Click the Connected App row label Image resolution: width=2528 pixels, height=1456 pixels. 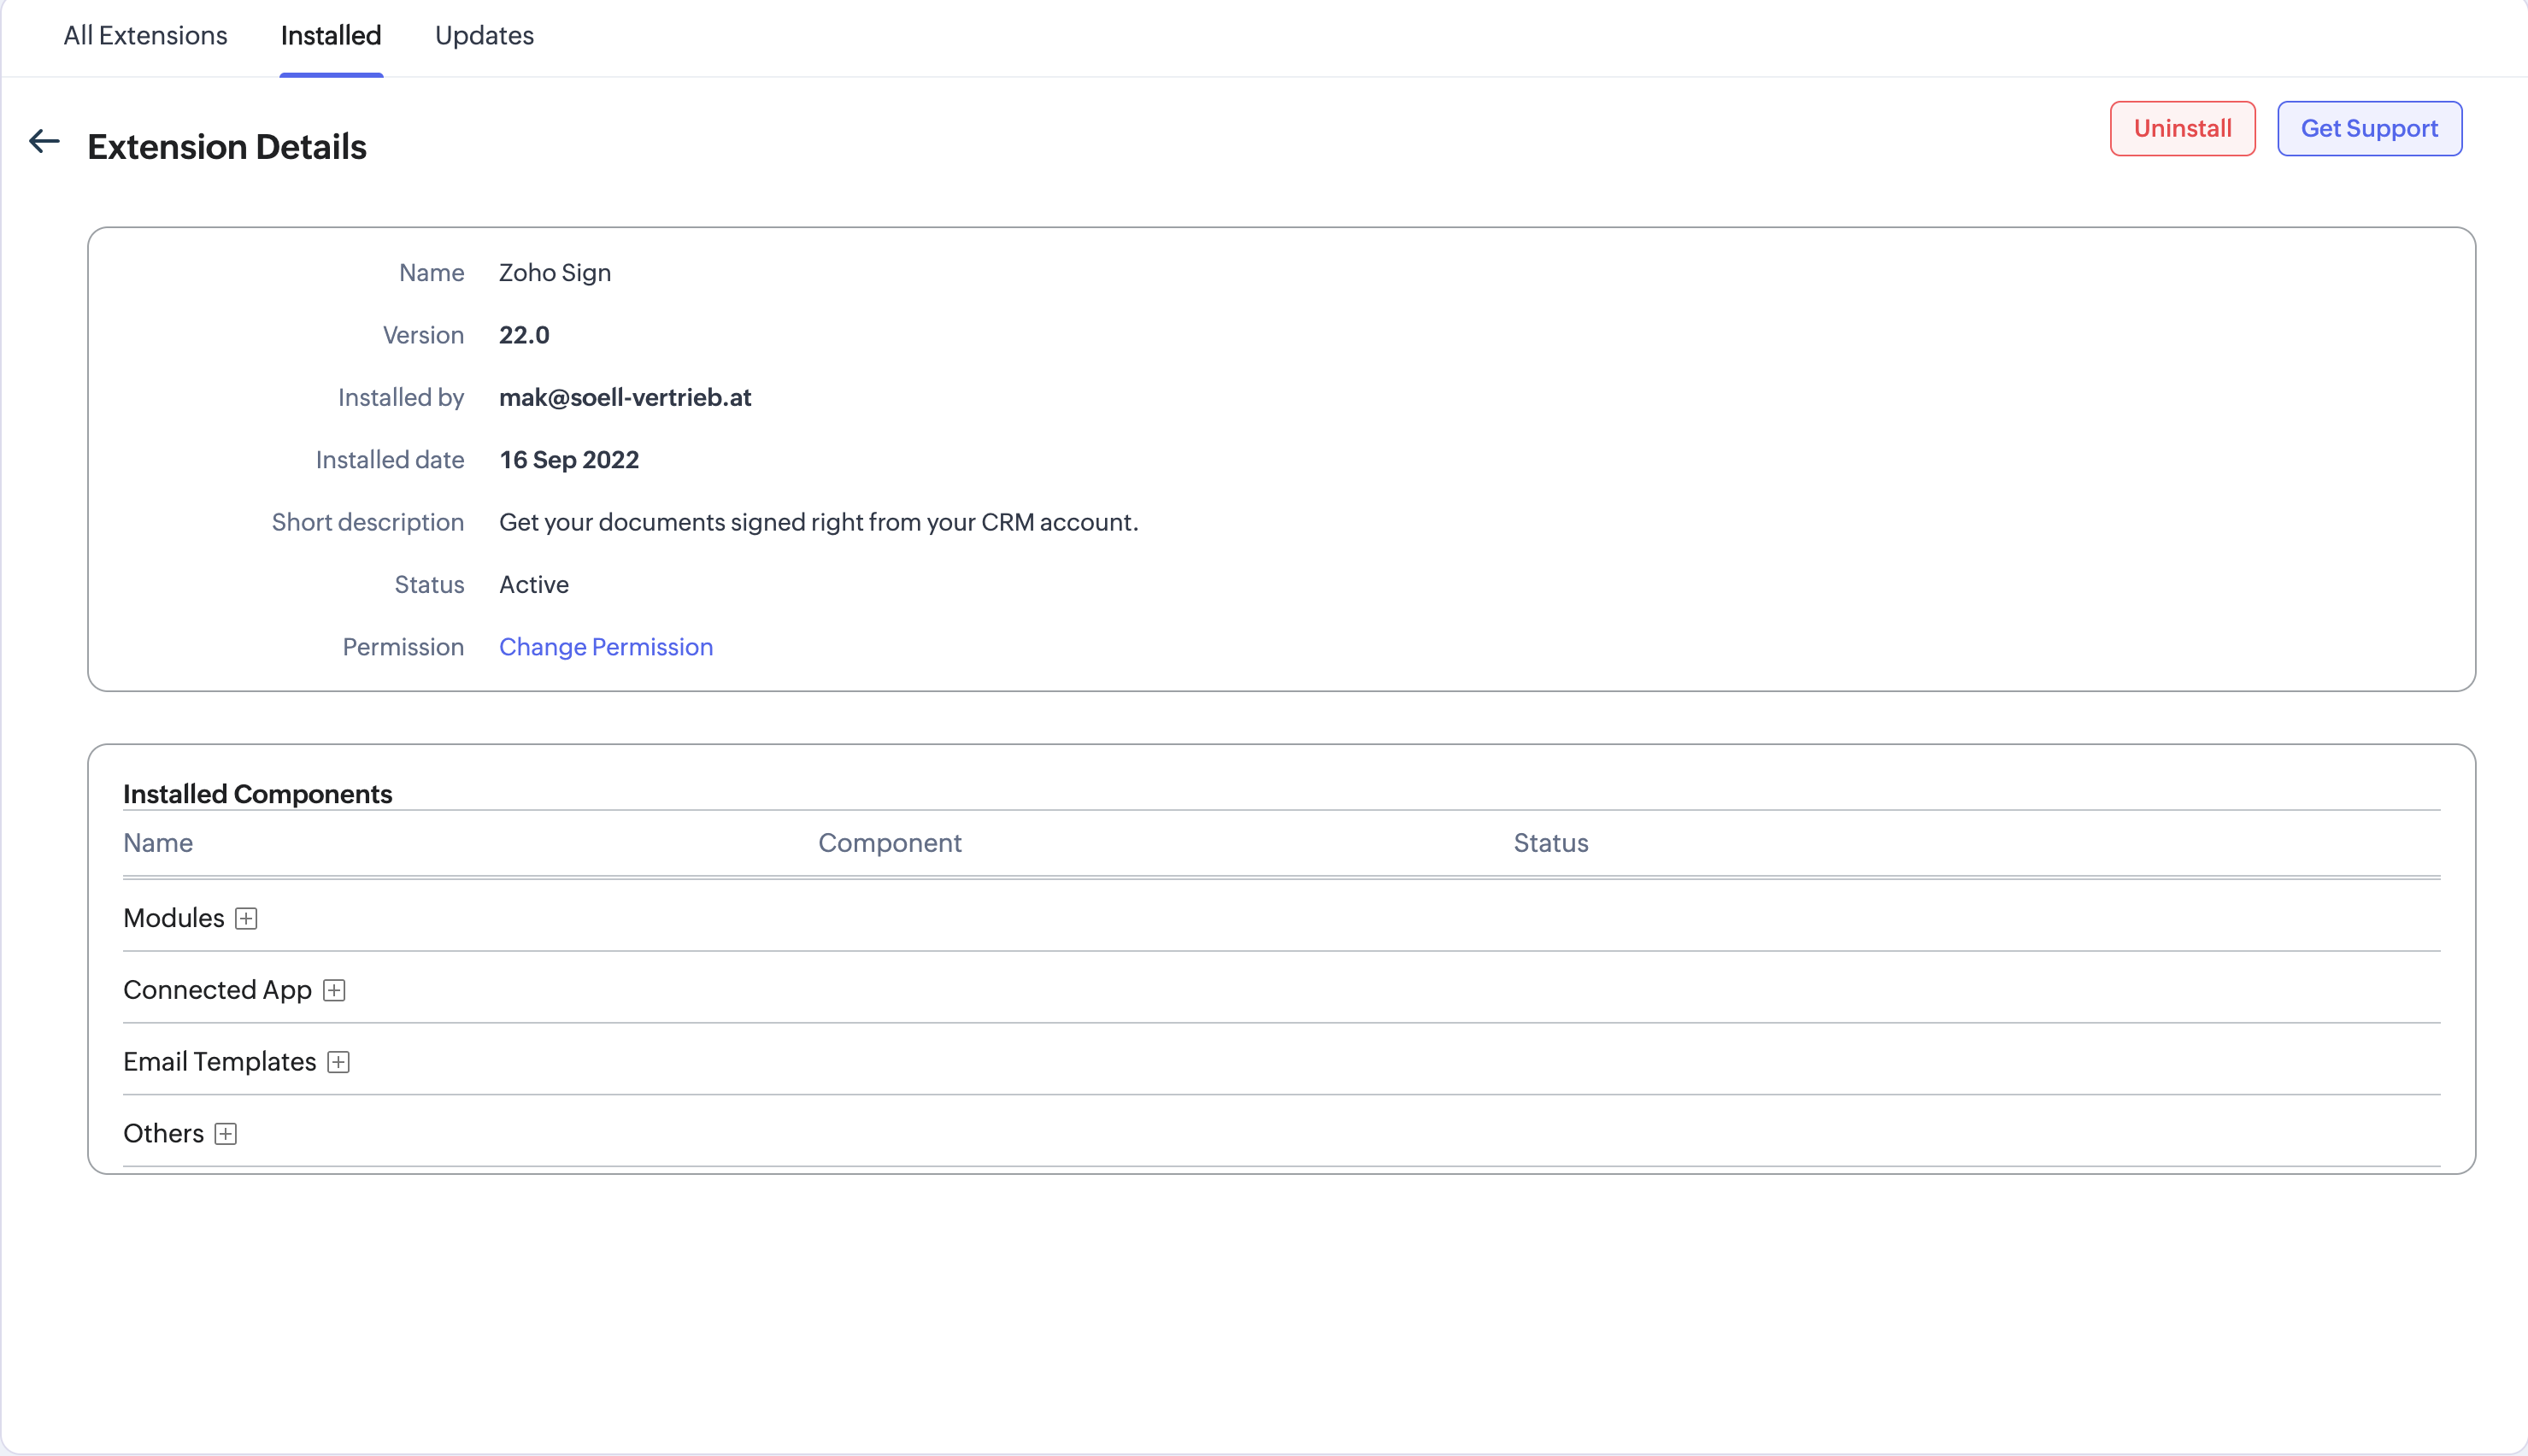coord(218,990)
